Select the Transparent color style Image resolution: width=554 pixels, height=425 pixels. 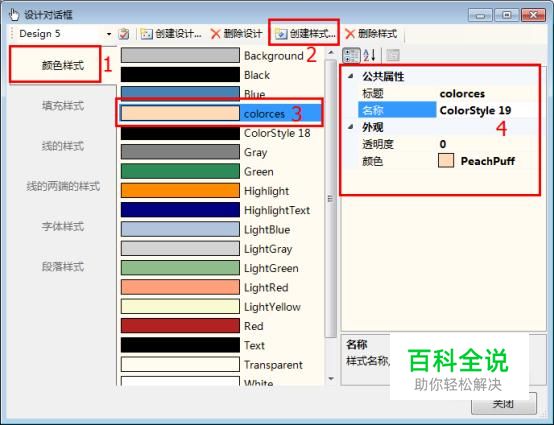221,365
